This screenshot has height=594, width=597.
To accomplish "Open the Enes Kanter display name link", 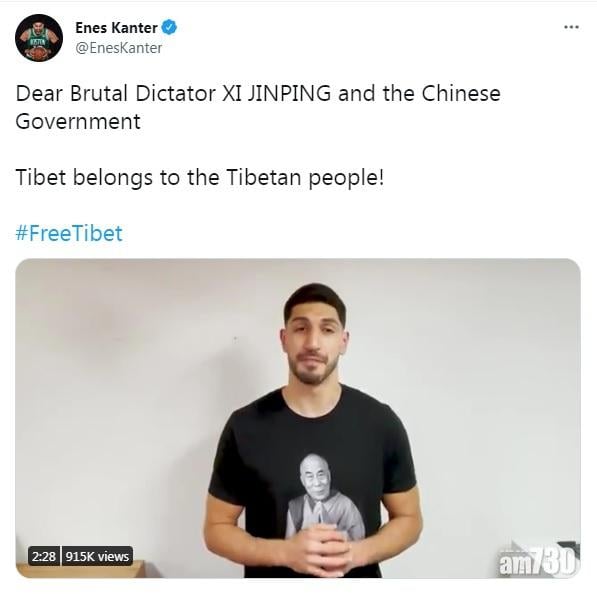I will tap(116, 27).
